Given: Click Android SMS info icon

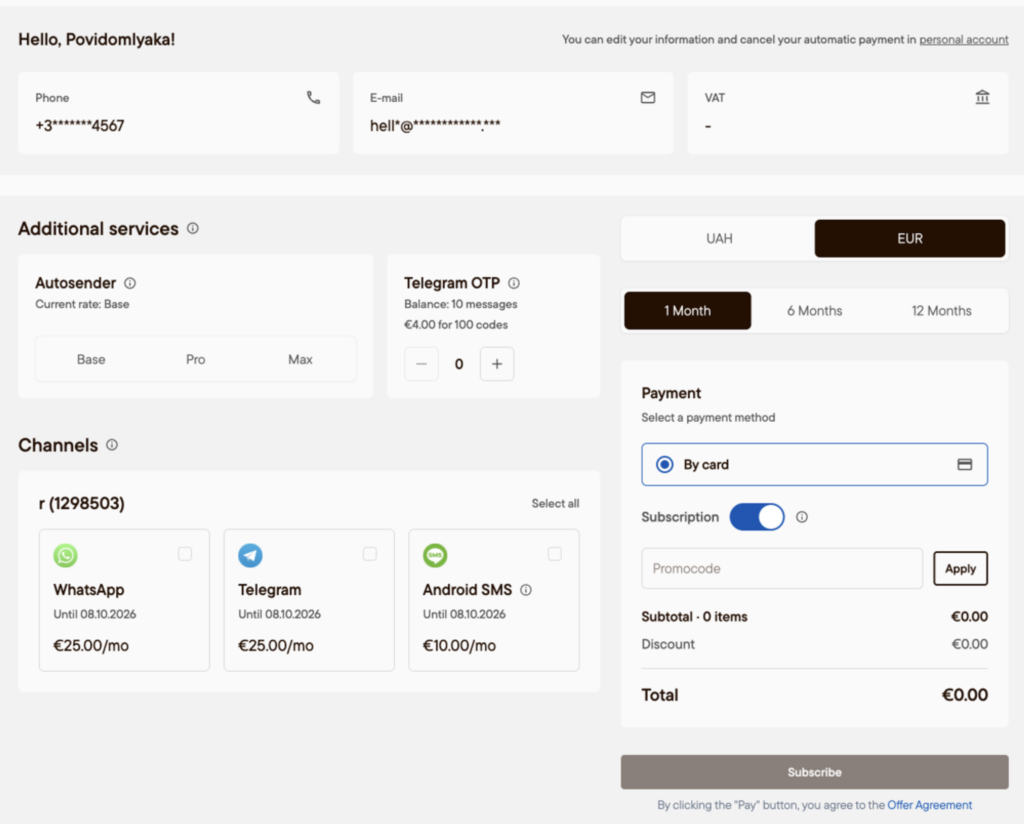Looking at the screenshot, I should coord(526,590).
